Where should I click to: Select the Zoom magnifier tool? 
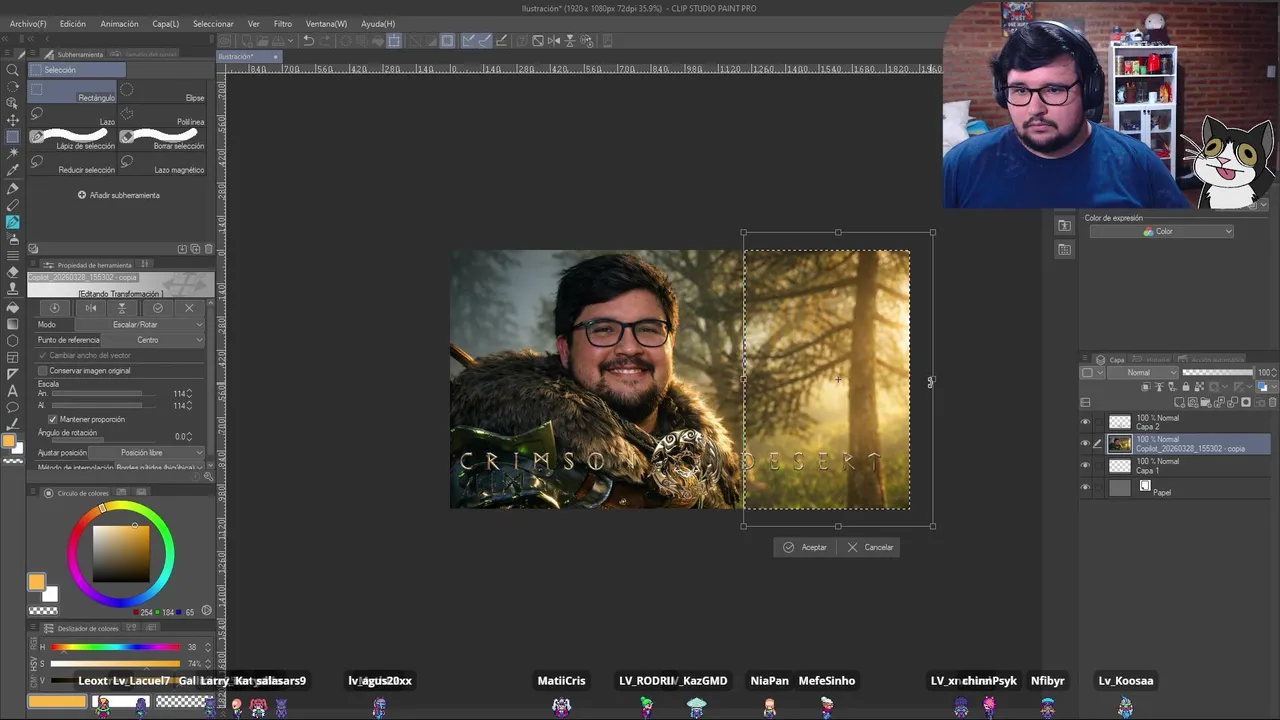tap(13, 69)
